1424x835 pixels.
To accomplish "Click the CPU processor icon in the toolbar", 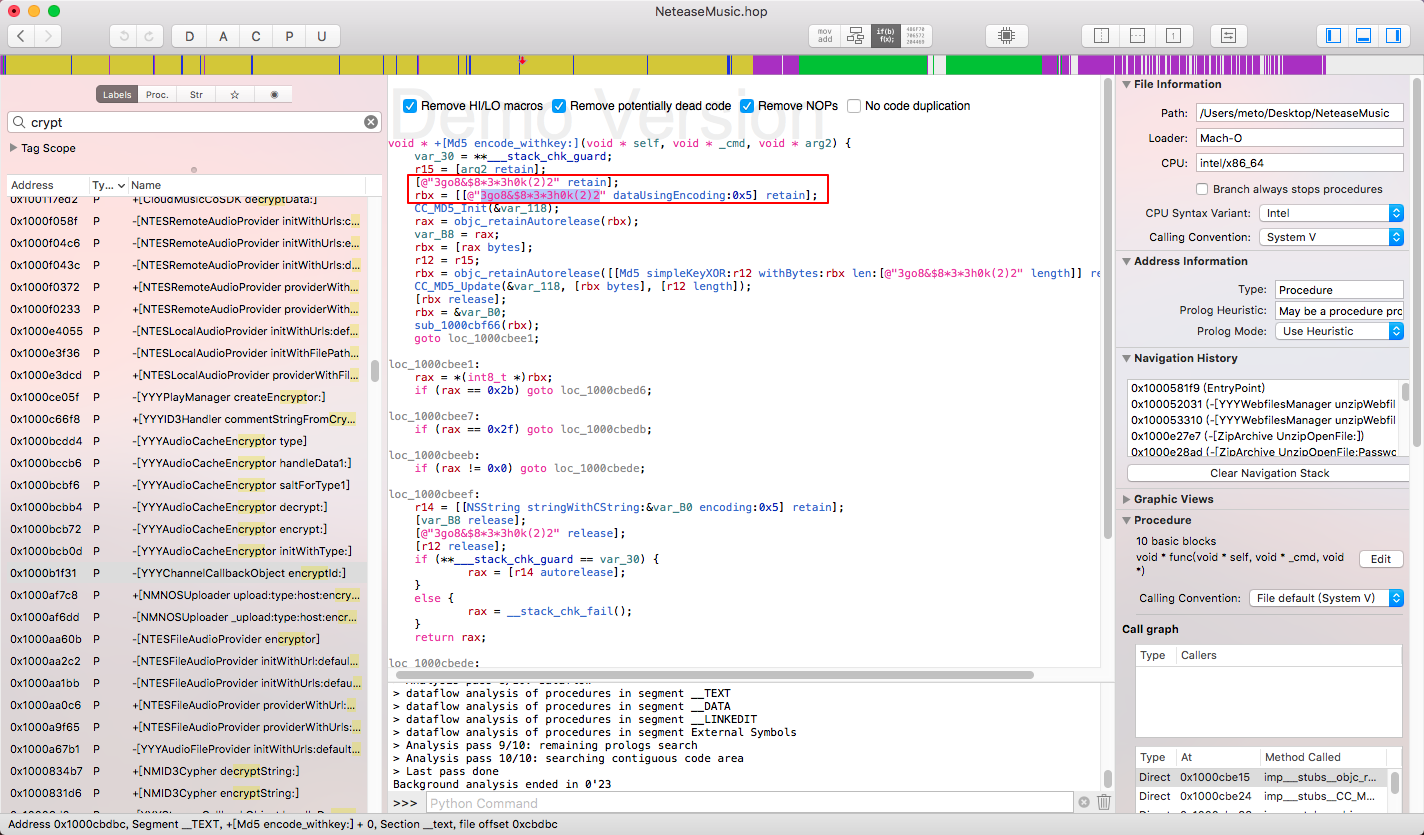I will click(1006, 35).
